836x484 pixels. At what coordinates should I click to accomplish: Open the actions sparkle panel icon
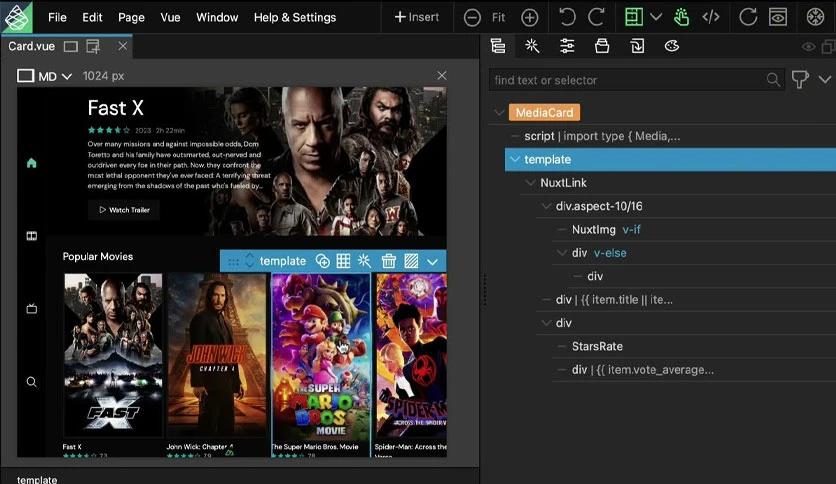(x=532, y=46)
